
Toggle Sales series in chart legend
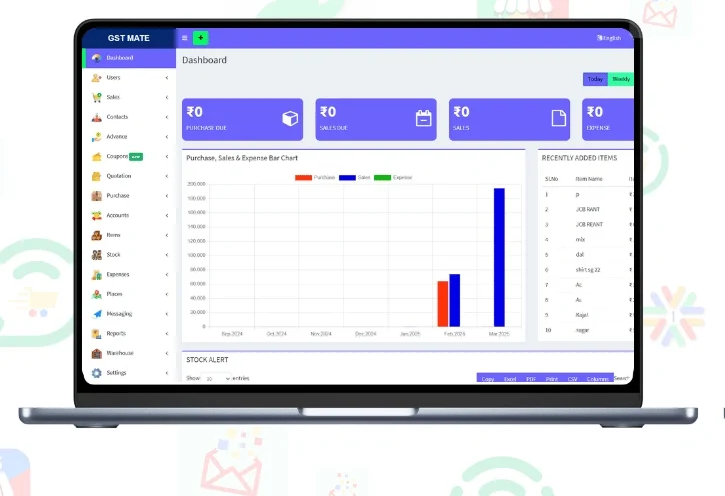point(355,177)
